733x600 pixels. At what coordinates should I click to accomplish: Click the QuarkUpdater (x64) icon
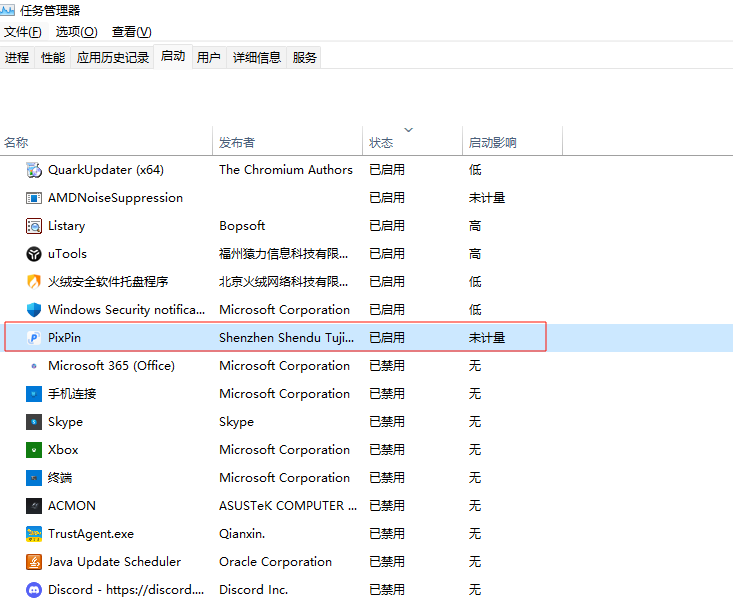coord(34,170)
